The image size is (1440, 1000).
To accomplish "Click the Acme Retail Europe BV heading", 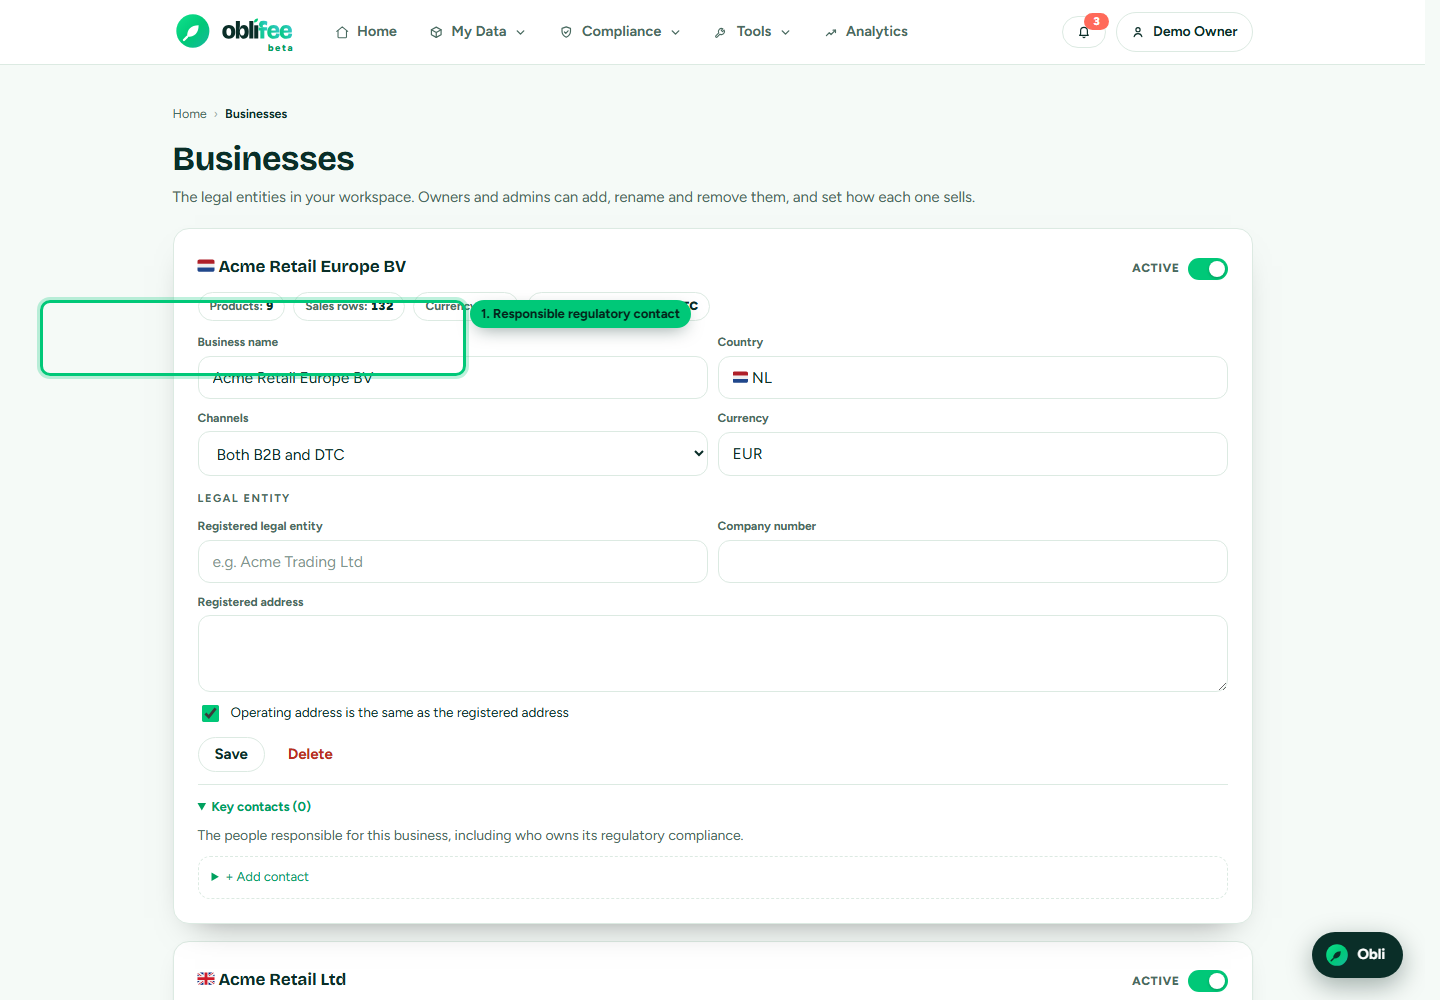I will point(312,266).
